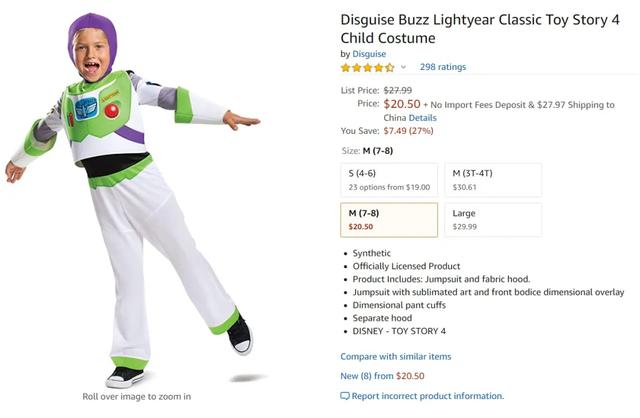Open the 298 ratings link
The height and width of the screenshot is (418, 640).
443,67
